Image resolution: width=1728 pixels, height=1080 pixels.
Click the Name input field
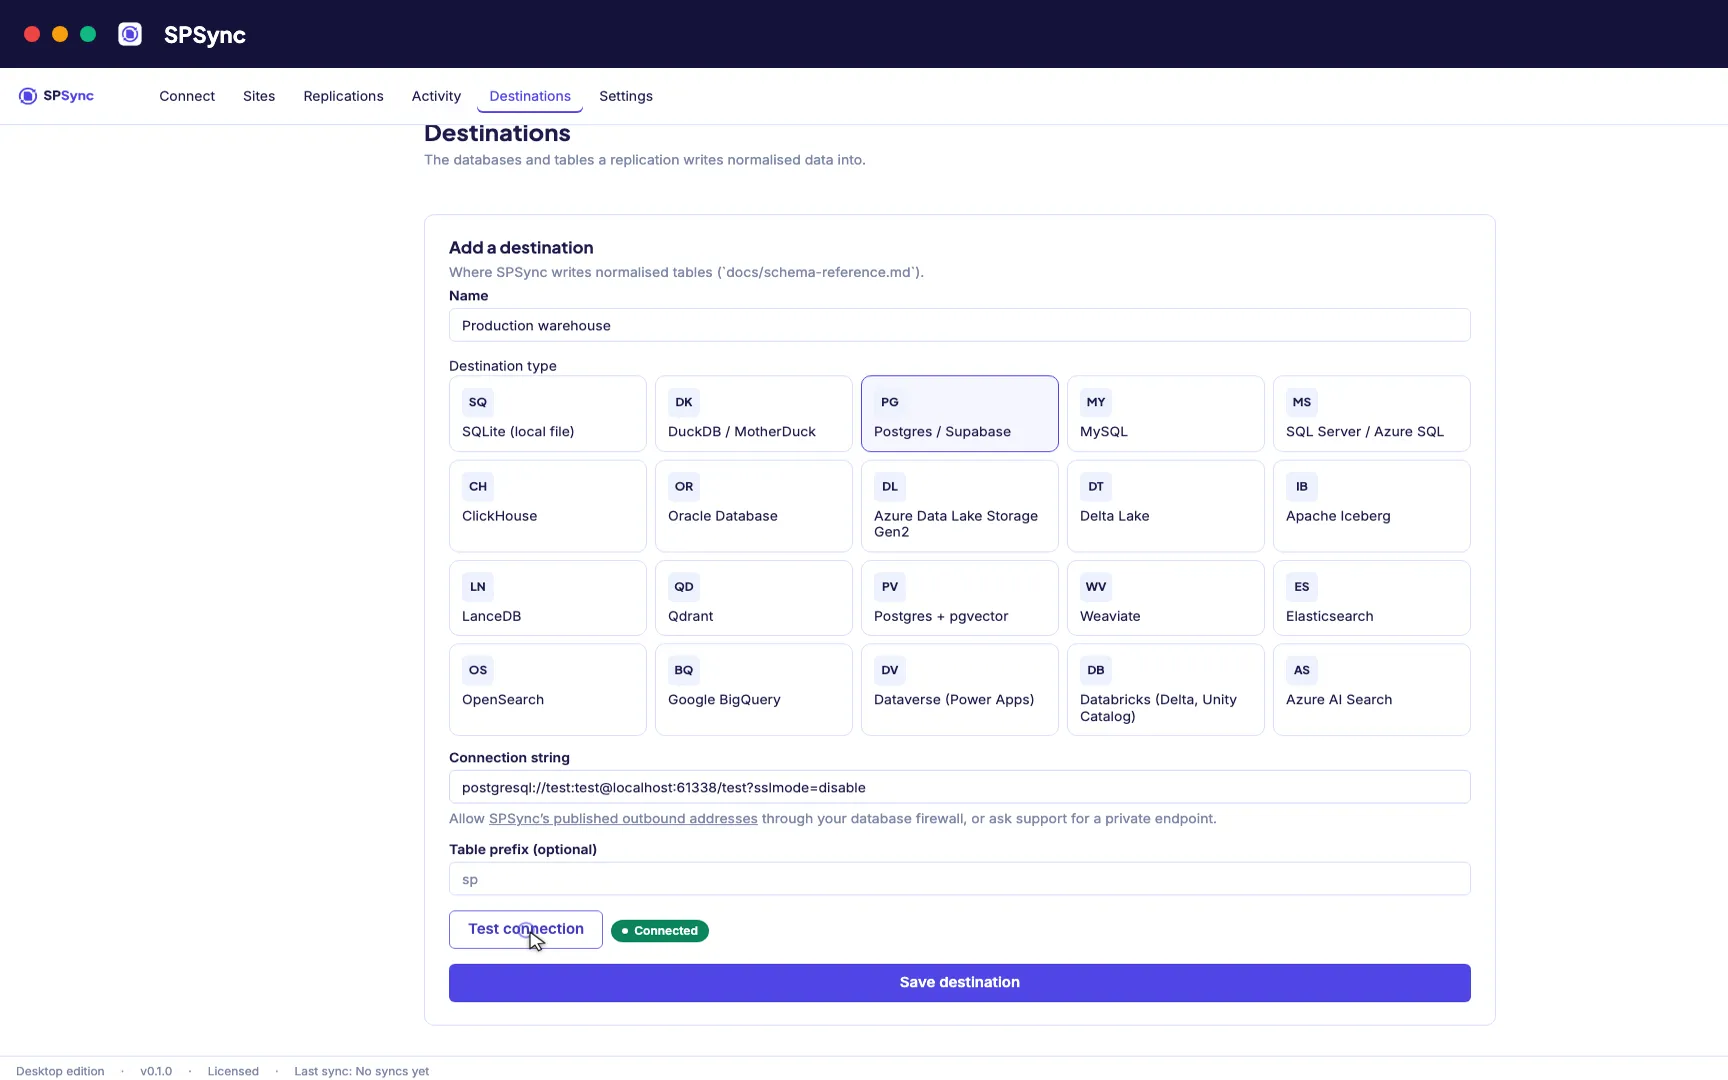pos(960,325)
